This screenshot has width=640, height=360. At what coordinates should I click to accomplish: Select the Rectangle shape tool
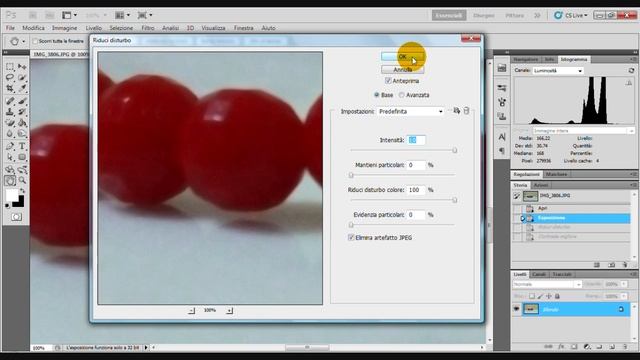tap(22, 157)
